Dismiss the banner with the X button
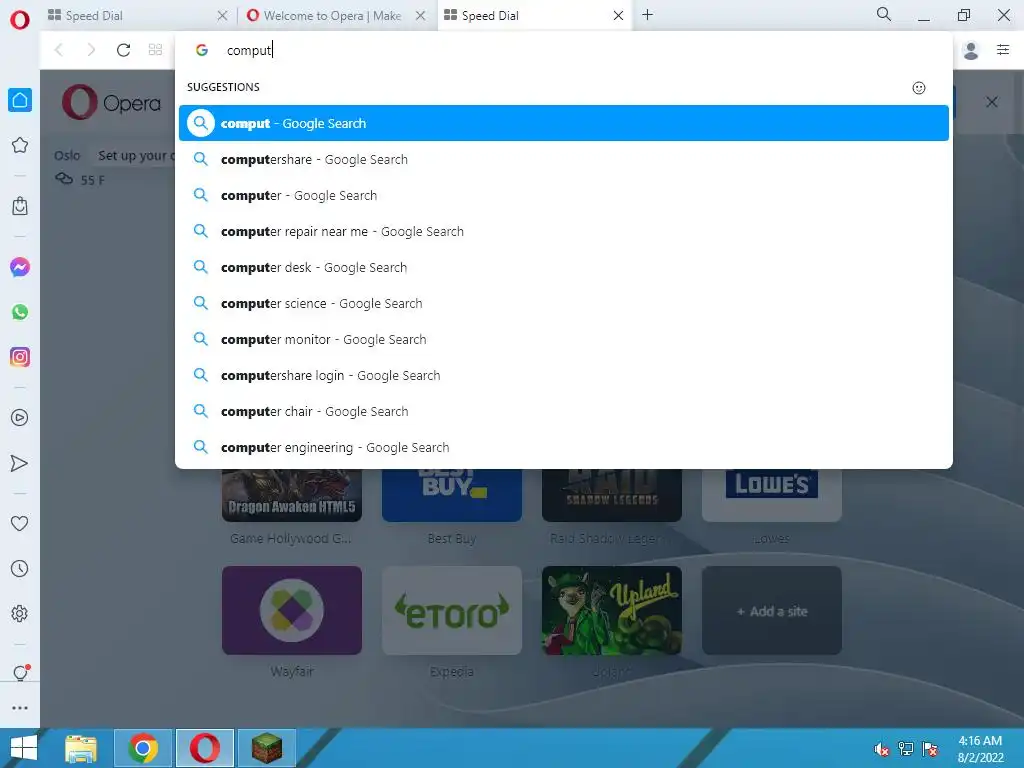 click(x=991, y=102)
